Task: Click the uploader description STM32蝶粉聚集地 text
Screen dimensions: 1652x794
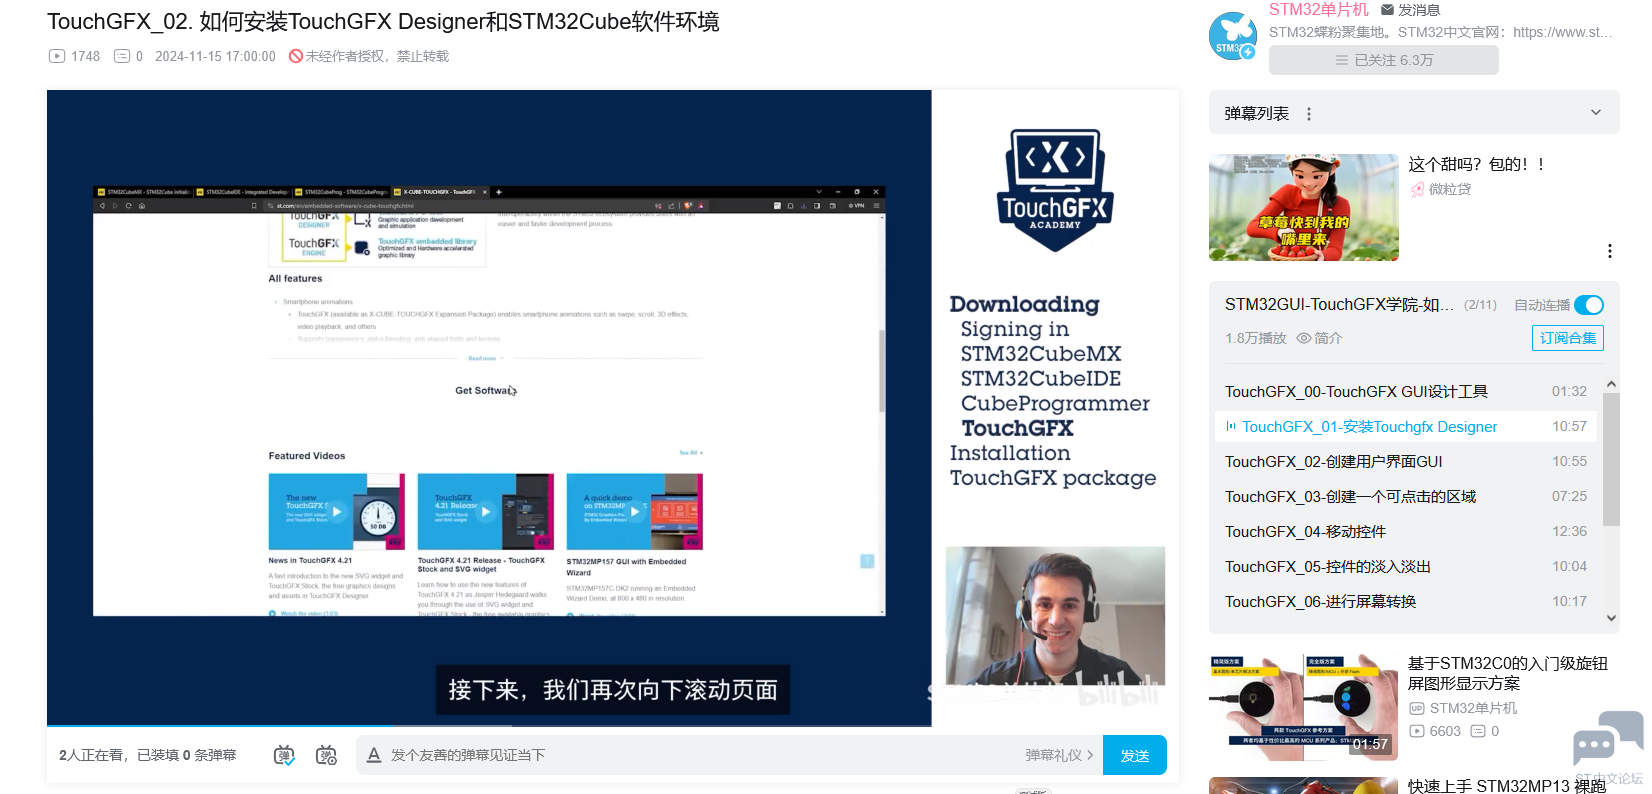Action: point(1440,32)
